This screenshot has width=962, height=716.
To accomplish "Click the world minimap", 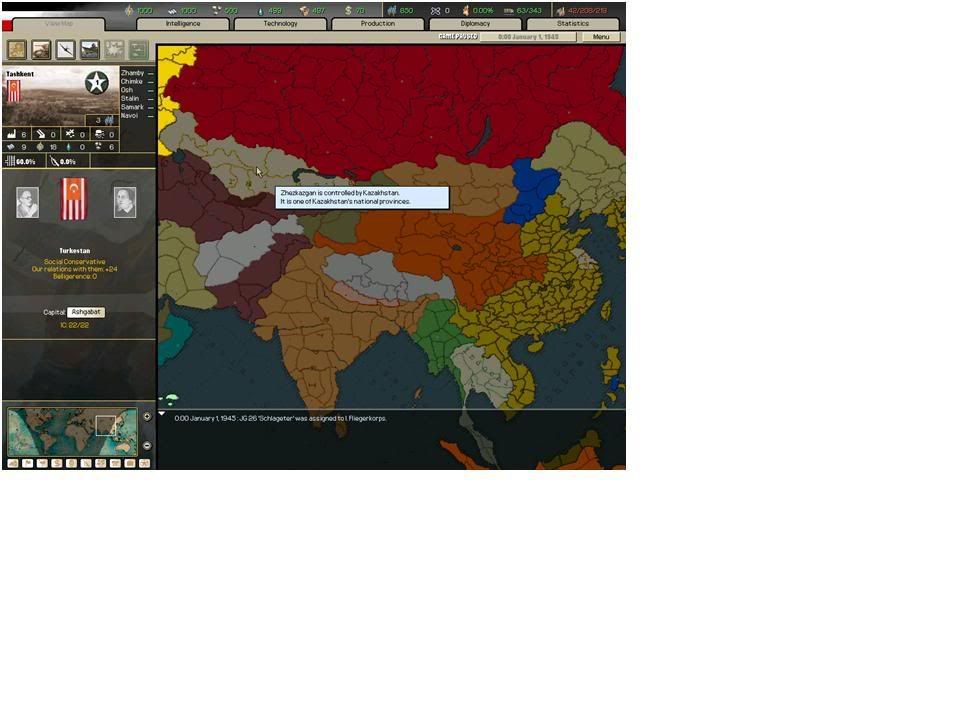I will pyautogui.click(x=72, y=432).
